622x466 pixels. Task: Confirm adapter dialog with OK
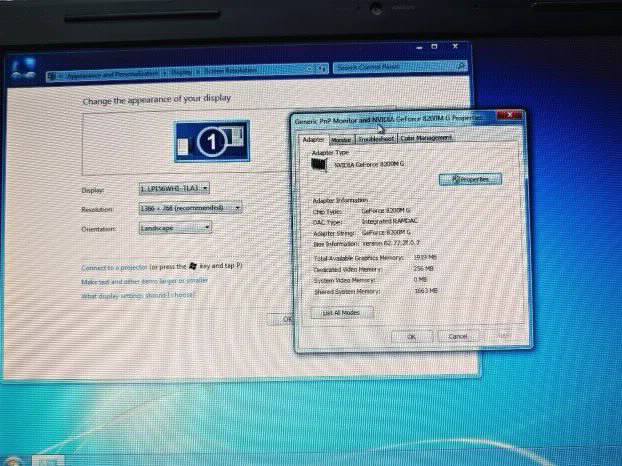tap(411, 337)
